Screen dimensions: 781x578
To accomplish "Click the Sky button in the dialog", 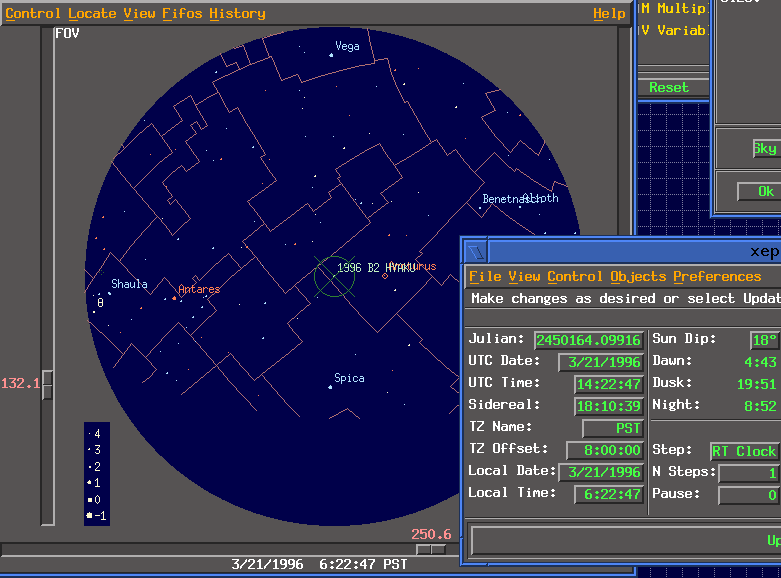I will 766,149.
